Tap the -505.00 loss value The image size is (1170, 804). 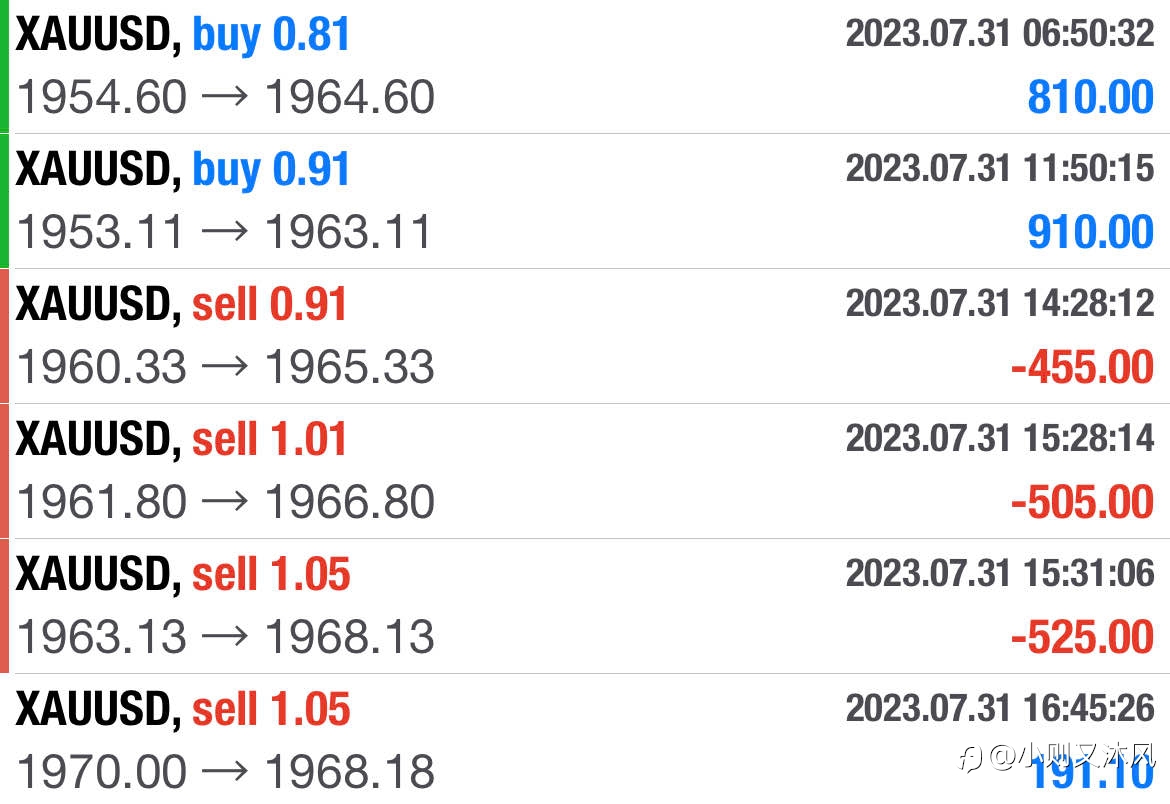coord(1082,502)
